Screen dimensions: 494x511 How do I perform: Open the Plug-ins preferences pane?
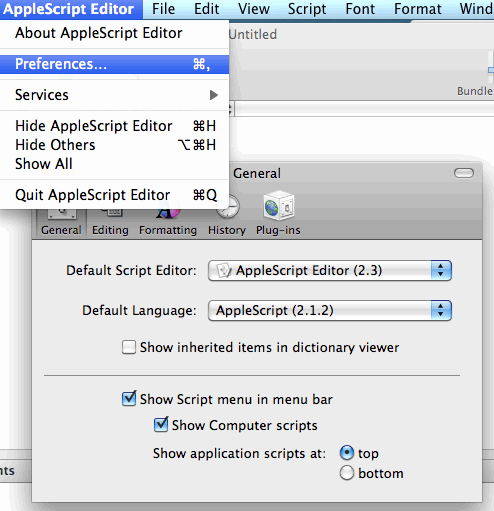(278, 213)
